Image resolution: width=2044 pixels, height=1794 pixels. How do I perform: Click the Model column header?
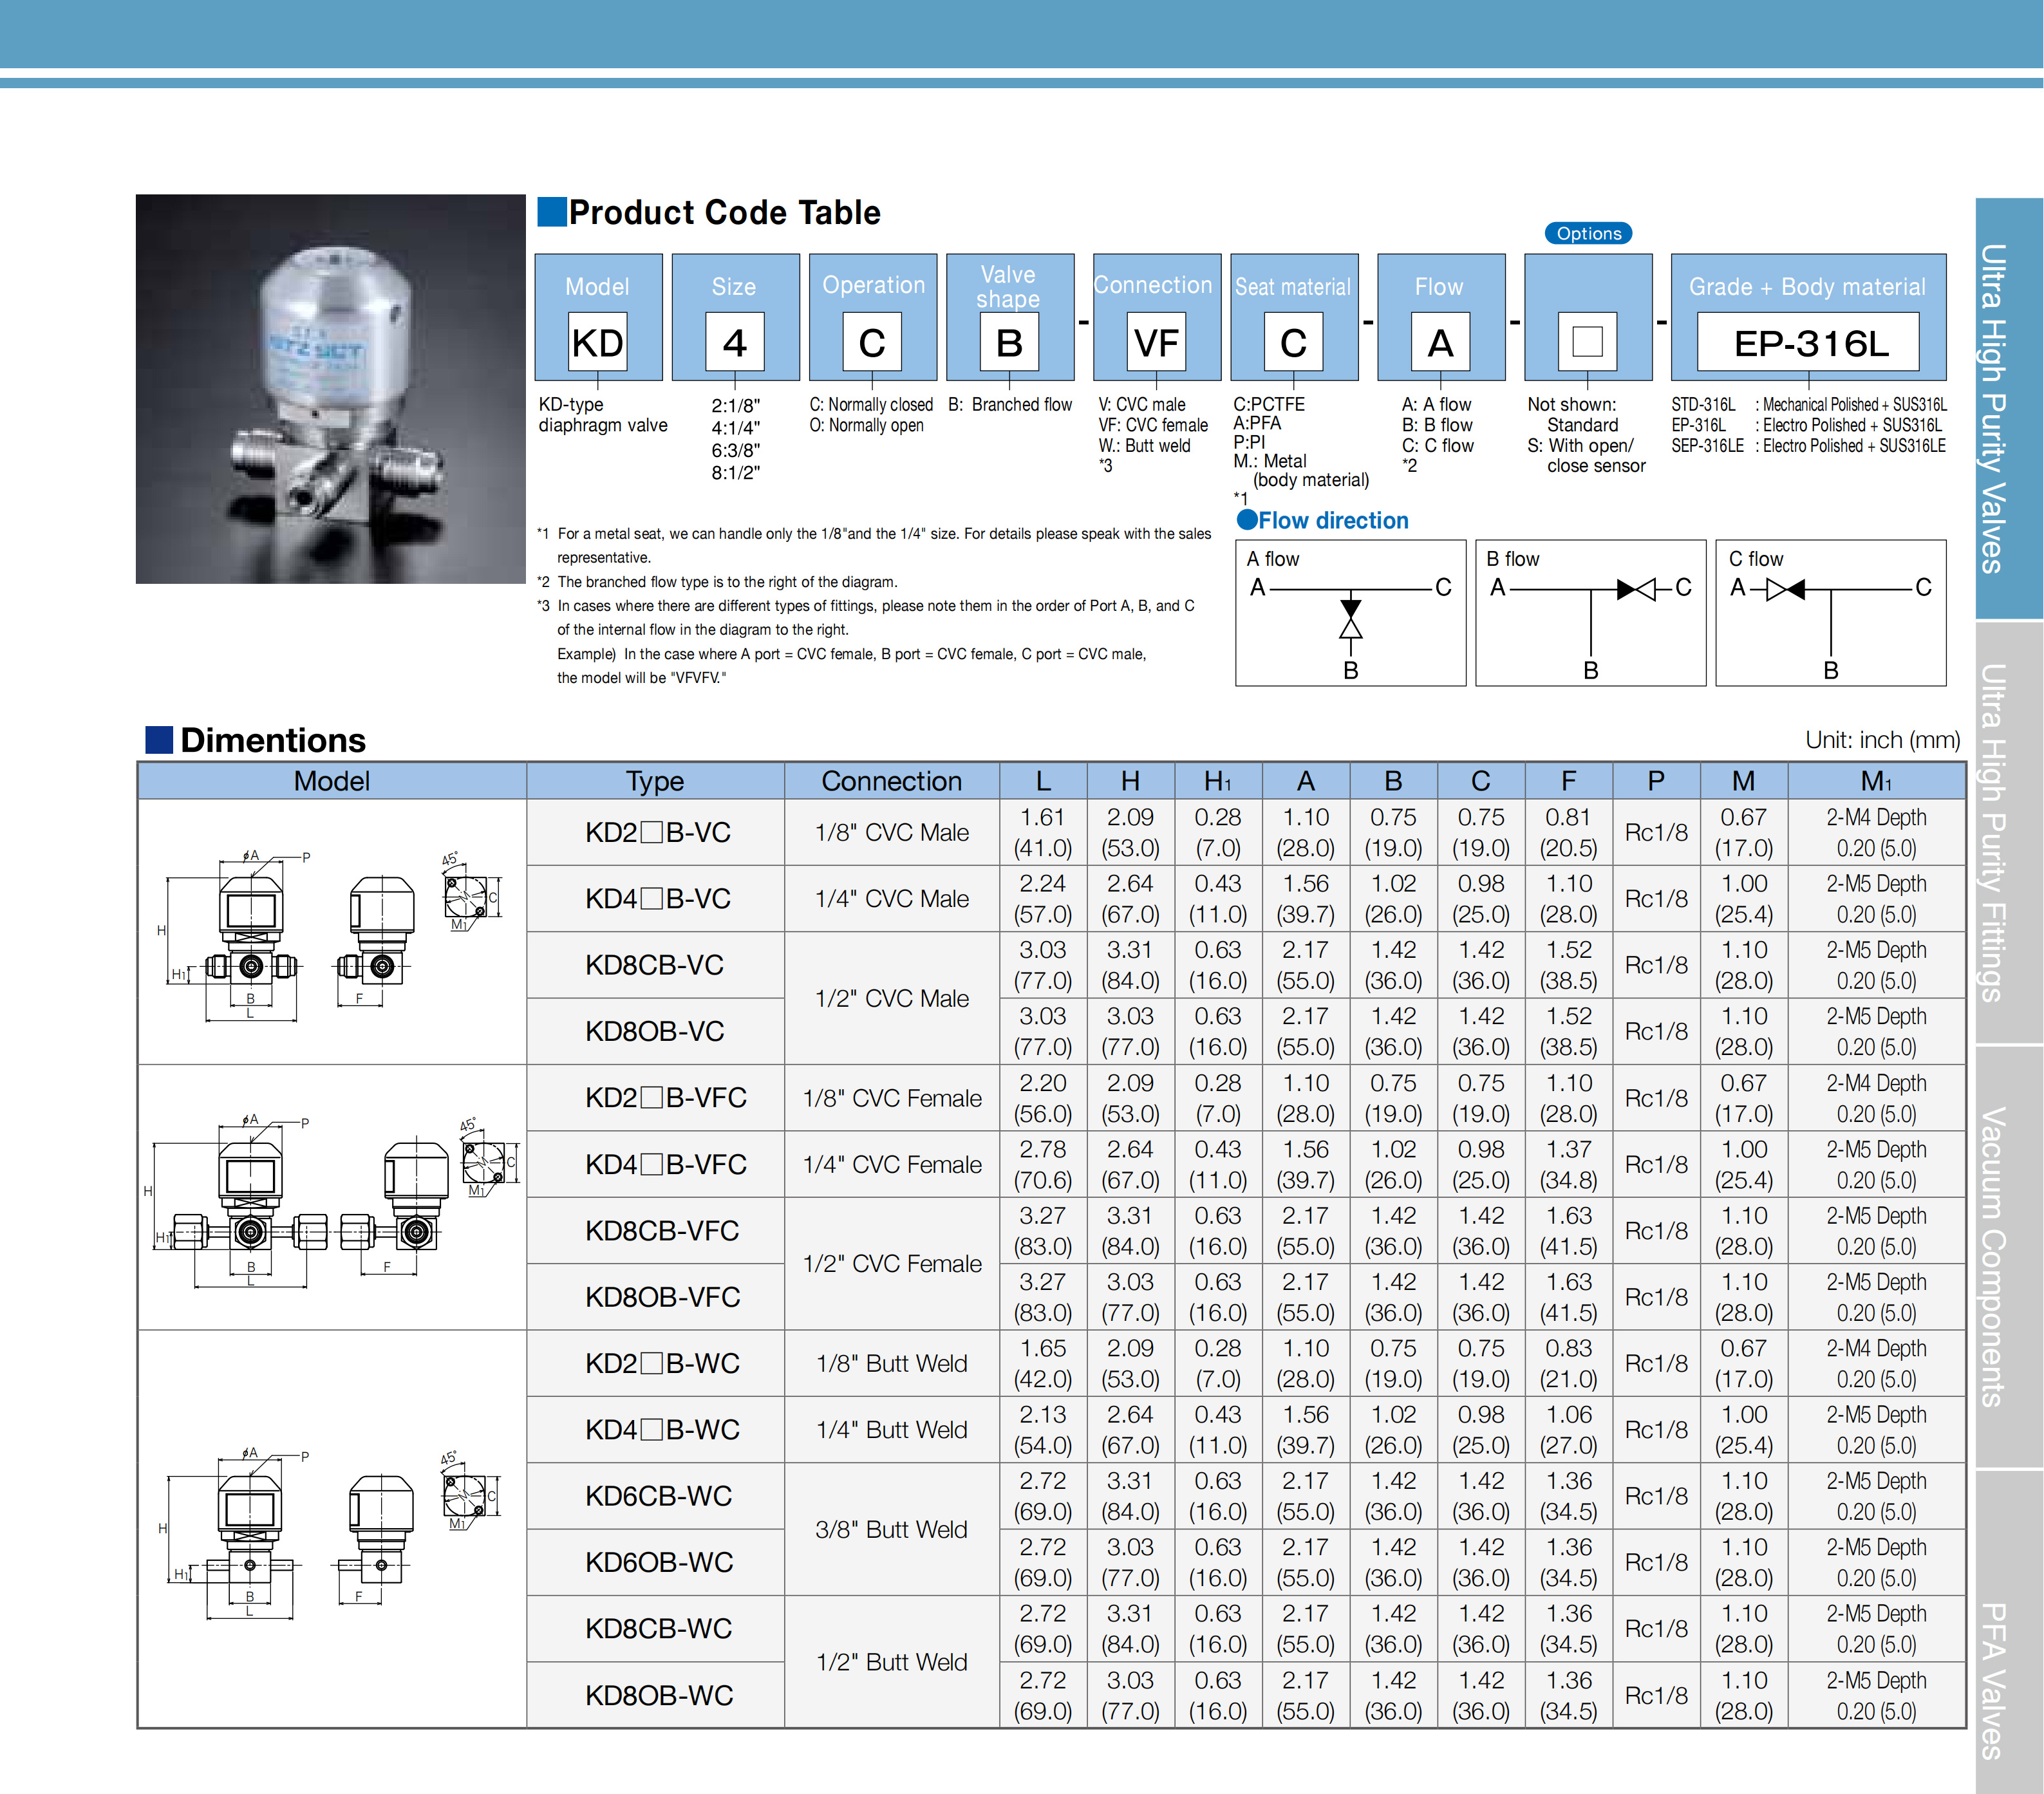point(332,781)
